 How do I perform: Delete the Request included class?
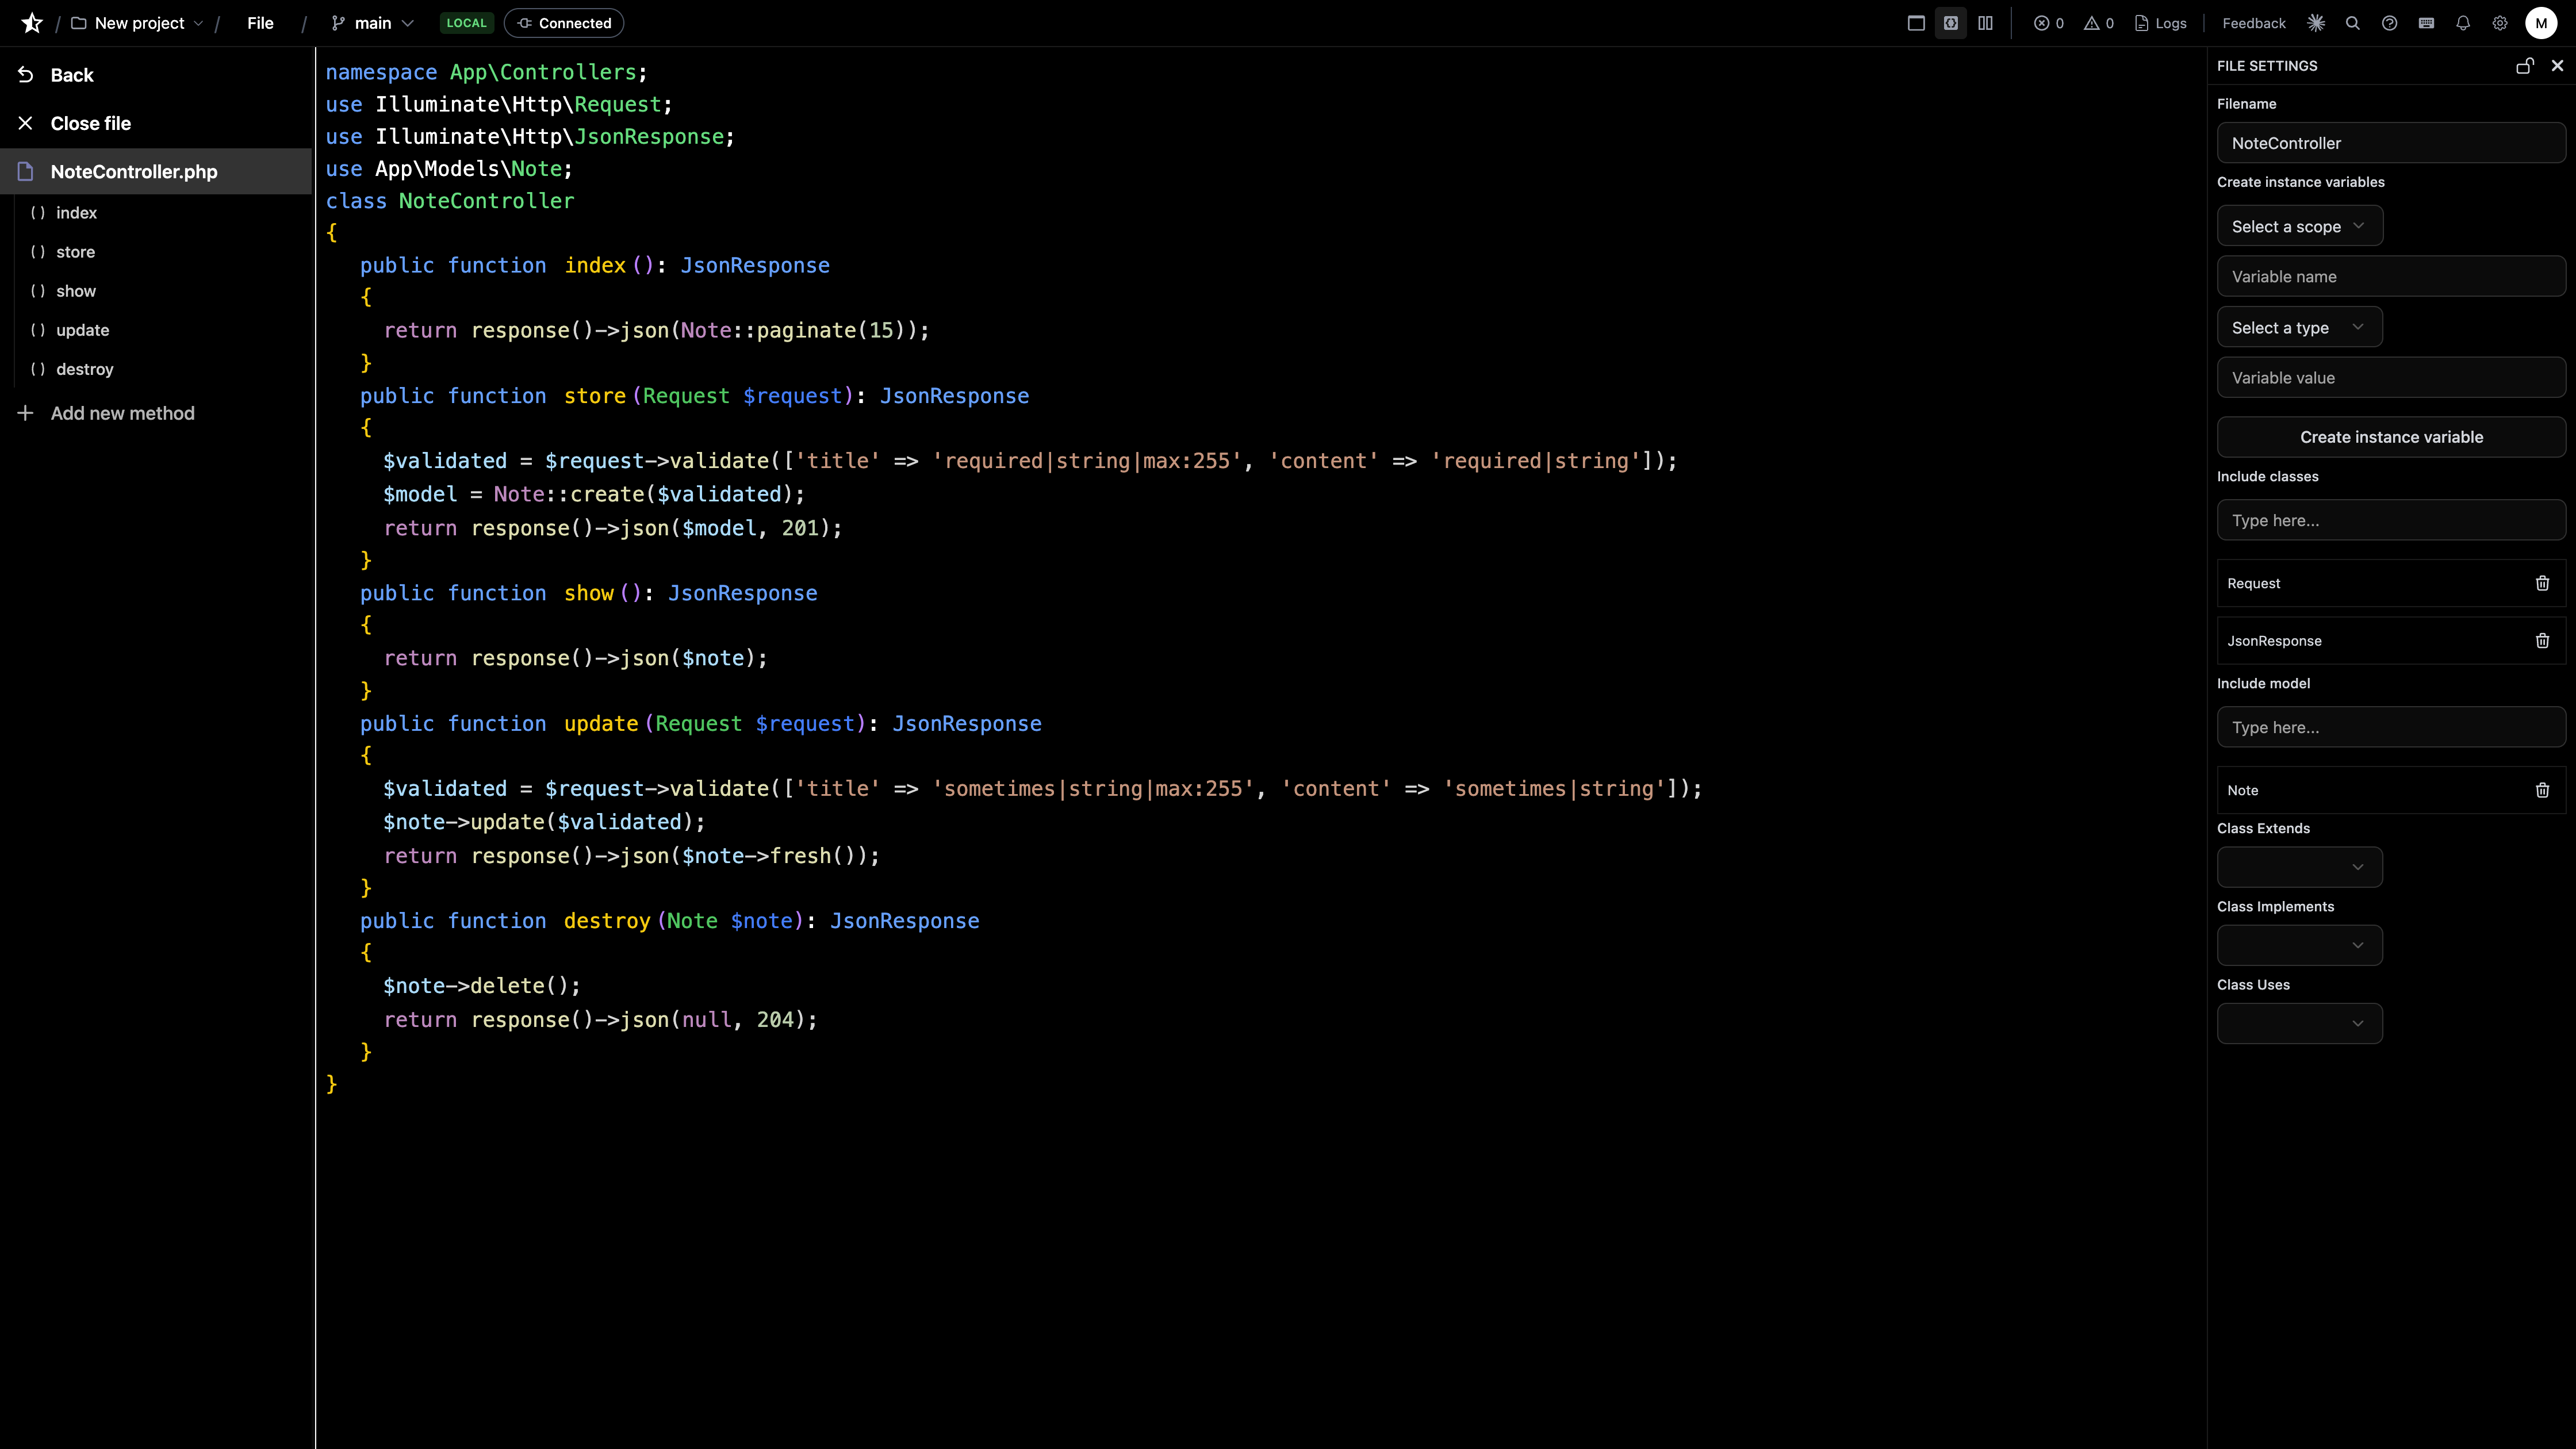[x=2543, y=584]
